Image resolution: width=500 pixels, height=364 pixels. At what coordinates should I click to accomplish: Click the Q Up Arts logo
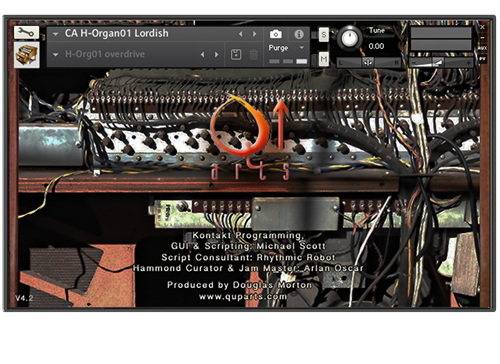click(x=250, y=138)
